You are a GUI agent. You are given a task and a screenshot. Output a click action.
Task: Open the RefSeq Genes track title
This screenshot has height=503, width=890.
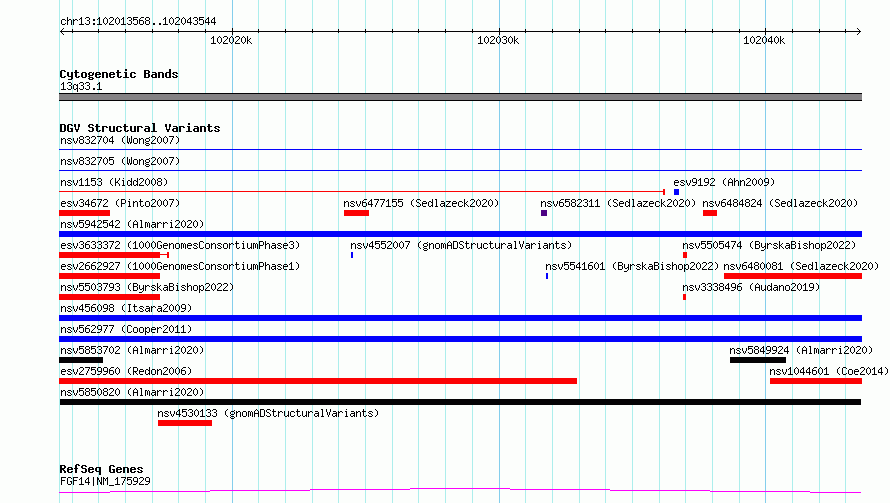[x=102, y=469]
